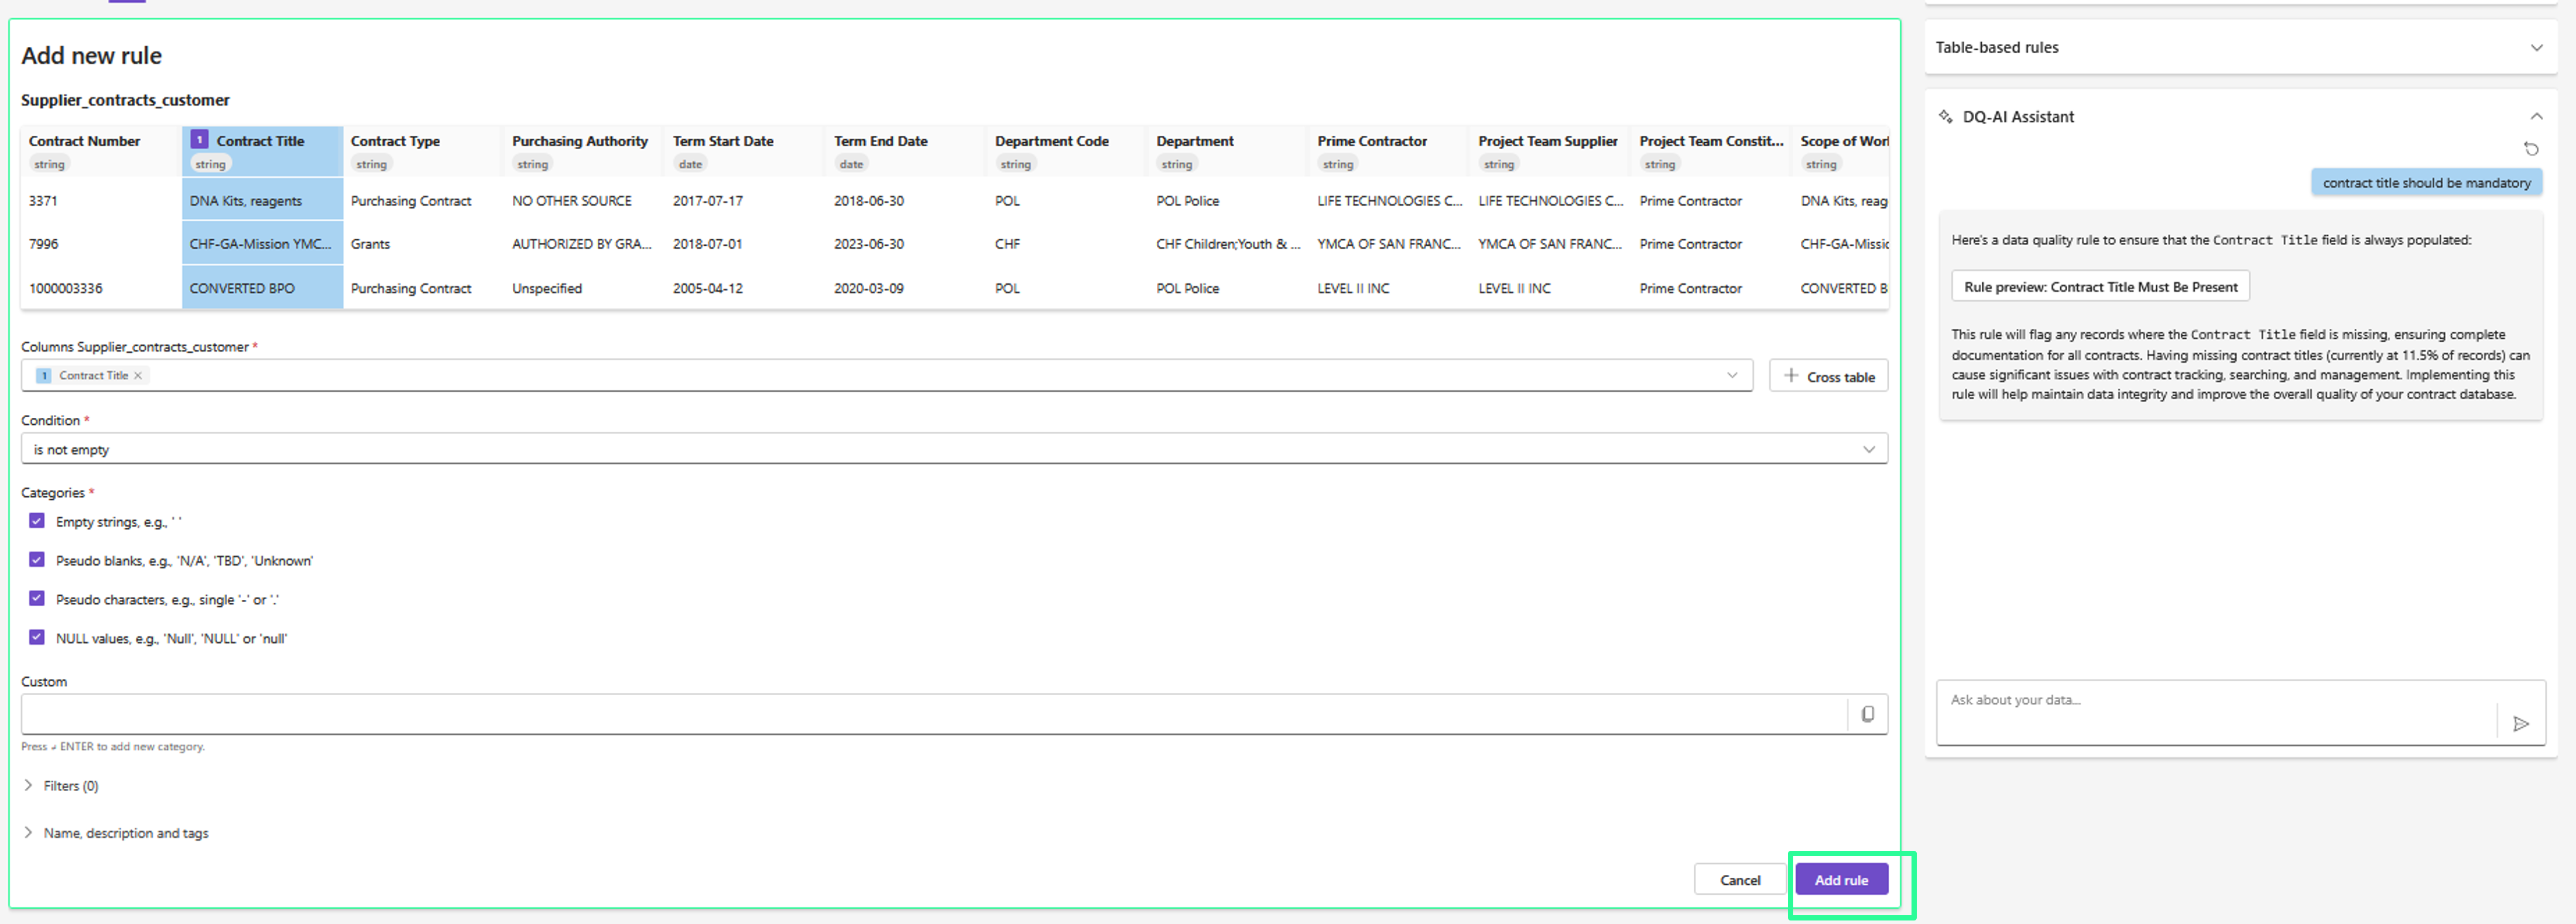The image size is (2576, 924).
Task: Click the send message arrow icon
Action: point(2520,723)
